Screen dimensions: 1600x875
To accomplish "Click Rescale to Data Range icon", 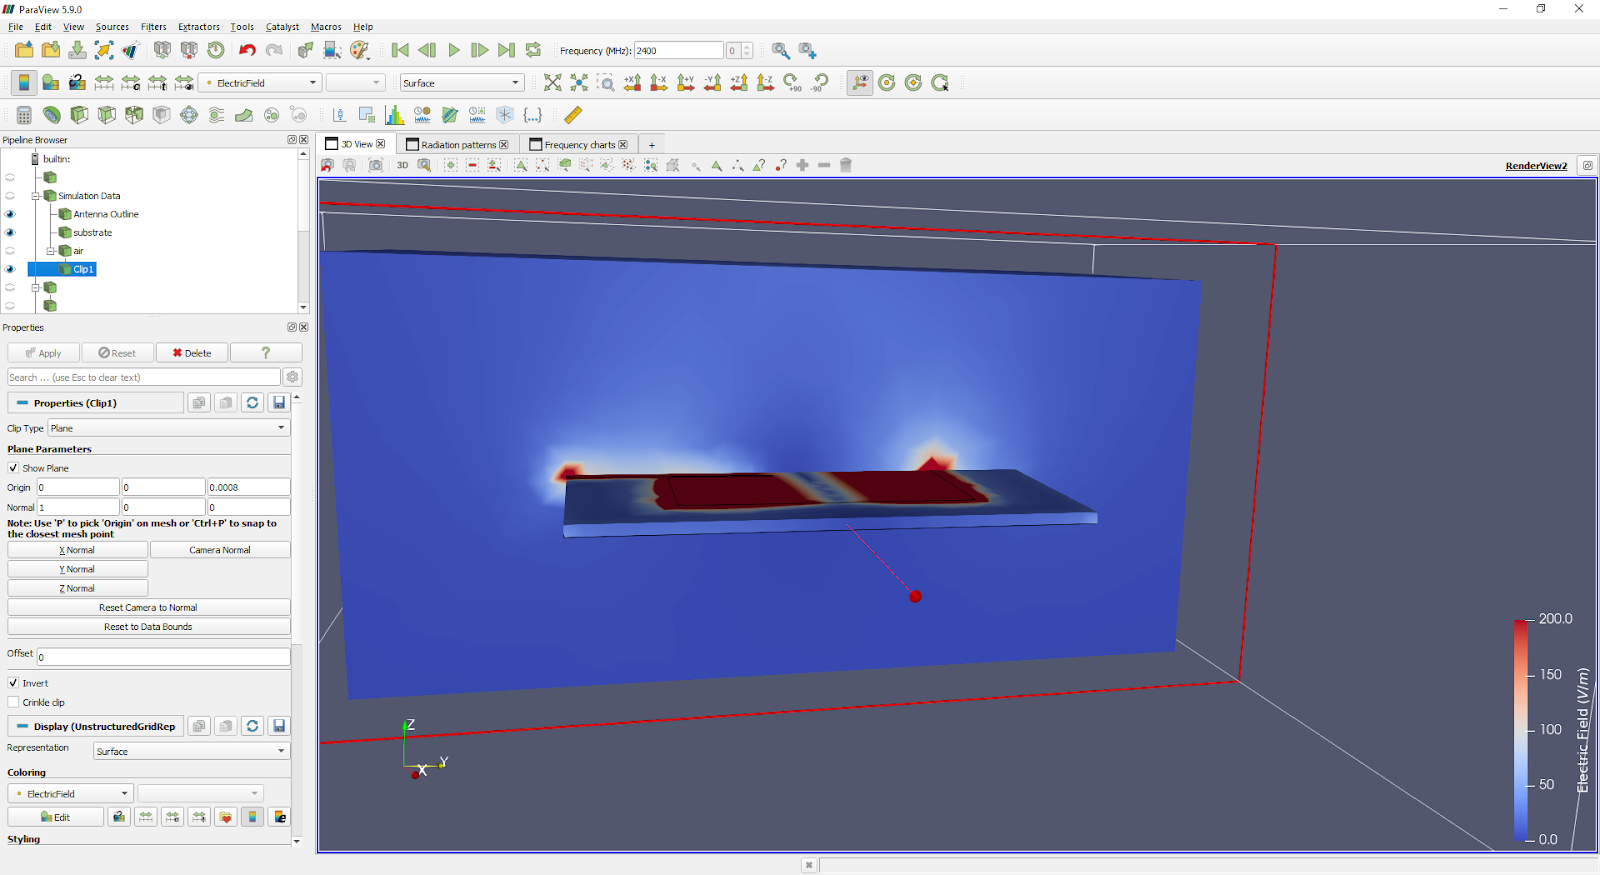I will pyautogui.click(x=104, y=83).
